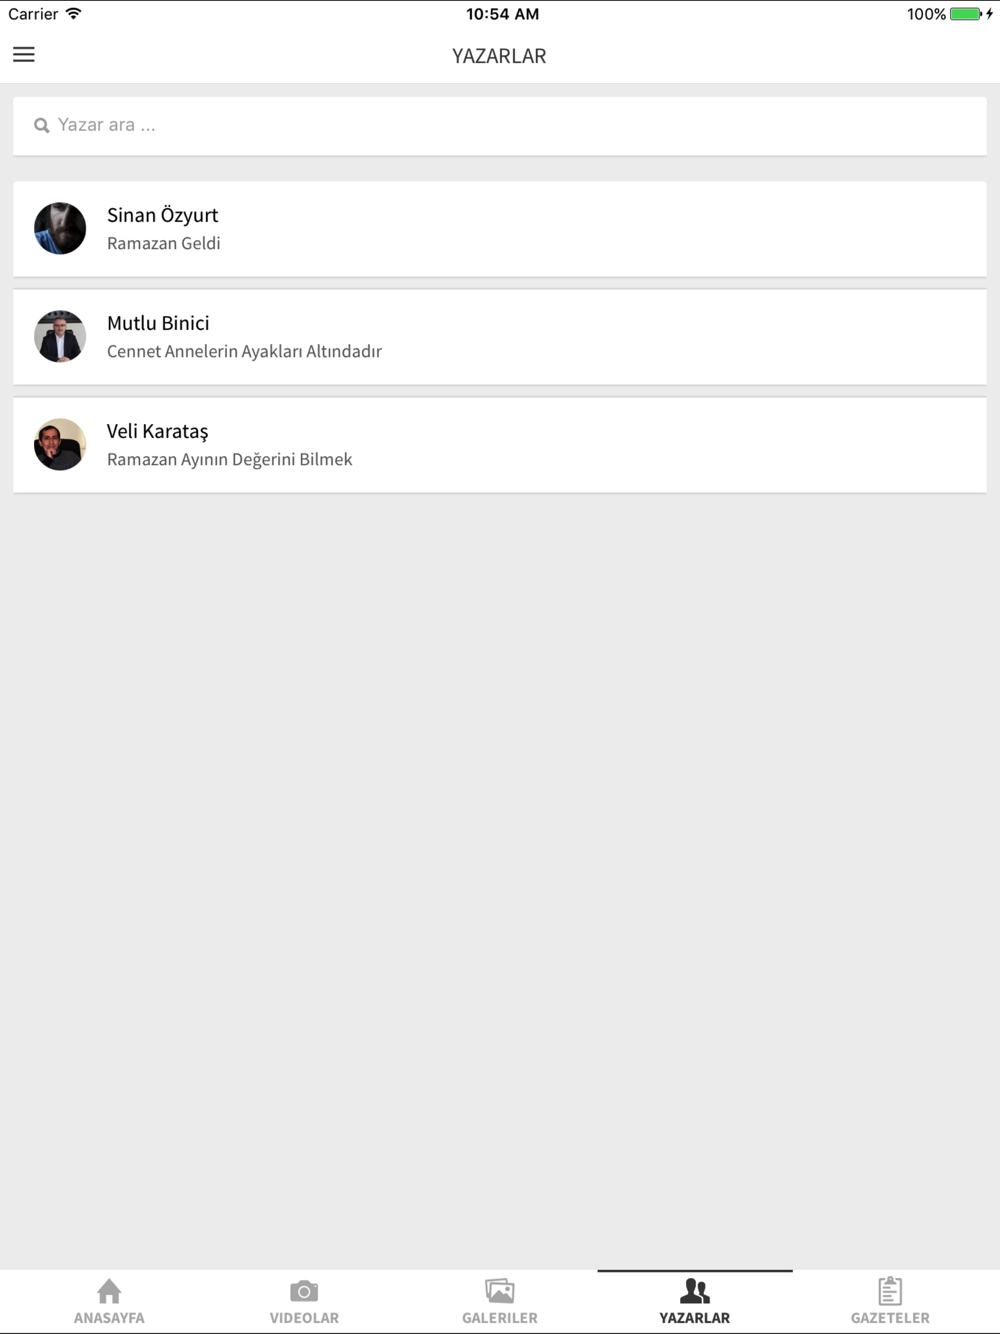Switch to the VIDEOLAR tab label
Viewport: 1000px width, 1334px height.
tap(304, 1318)
